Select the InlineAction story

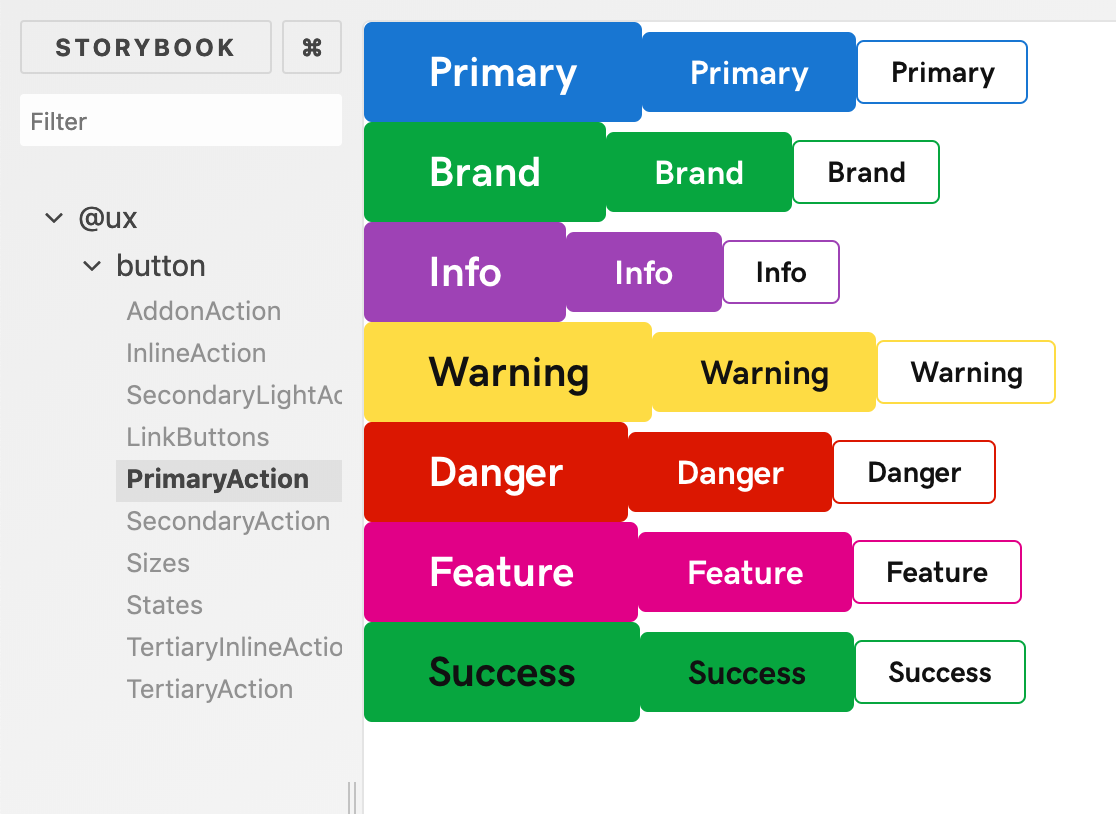pyautogui.click(x=196, y=353)
